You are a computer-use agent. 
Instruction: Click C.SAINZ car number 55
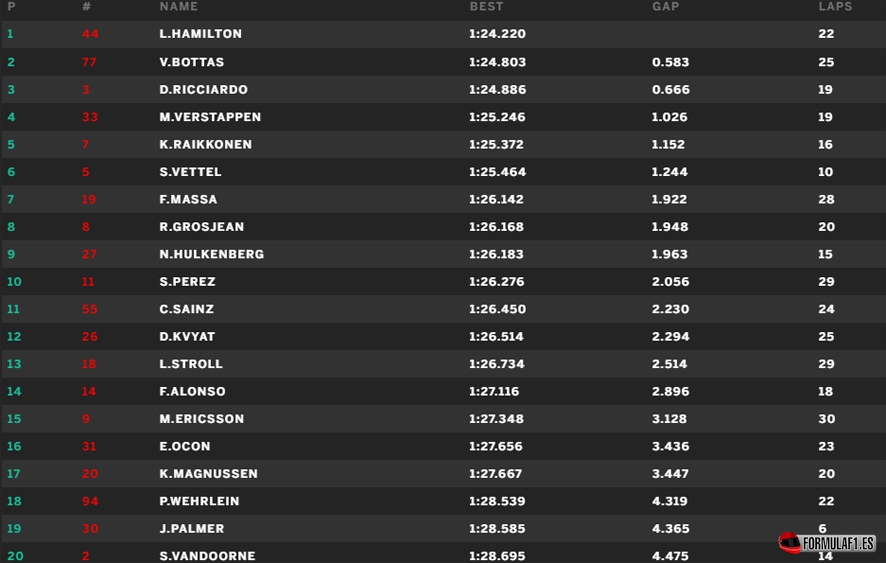[x=89, y=309]
